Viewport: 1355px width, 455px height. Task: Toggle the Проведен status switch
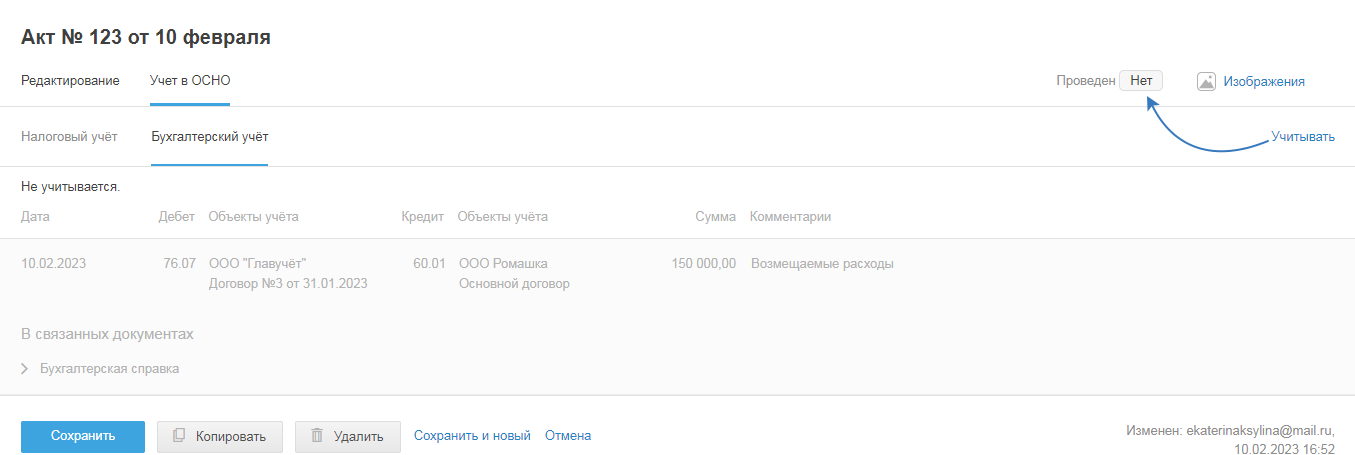click(1141, 81)
